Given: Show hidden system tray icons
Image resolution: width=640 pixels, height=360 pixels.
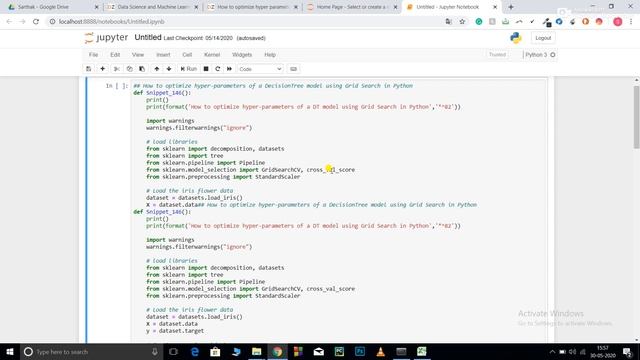Looking at the screenshot, I should 552,352.
